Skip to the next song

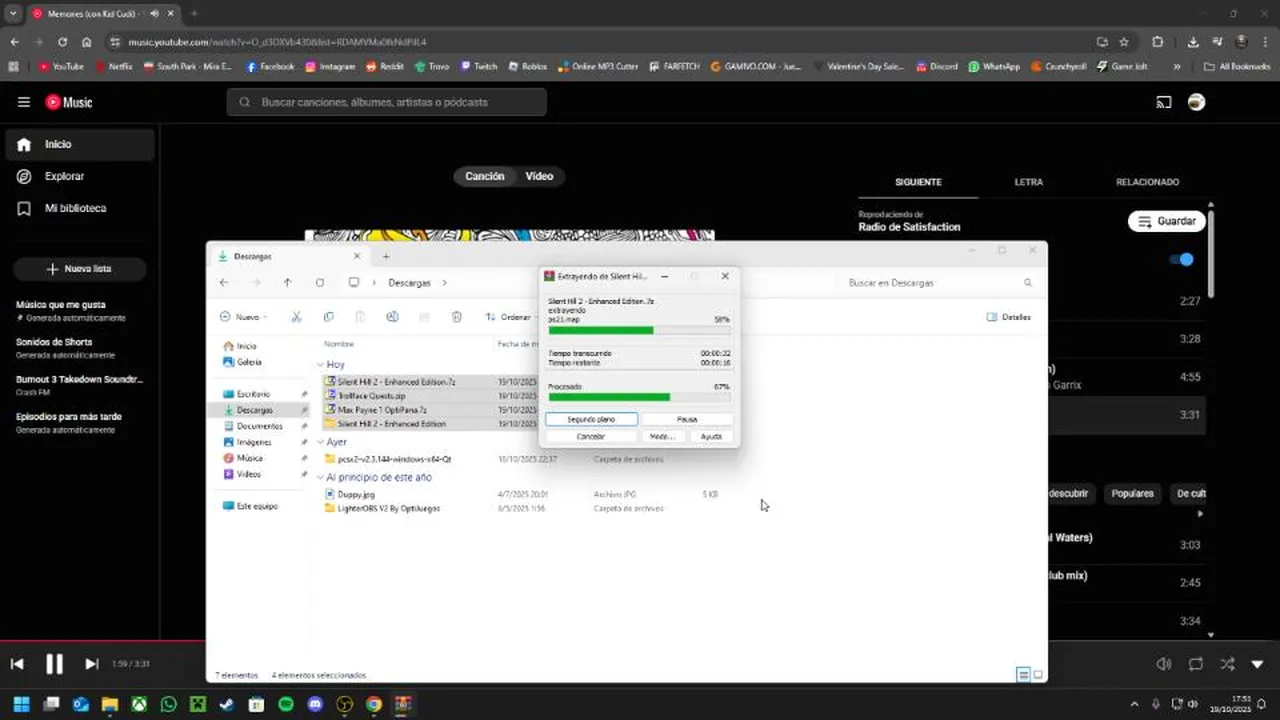(x=91, y=664)
